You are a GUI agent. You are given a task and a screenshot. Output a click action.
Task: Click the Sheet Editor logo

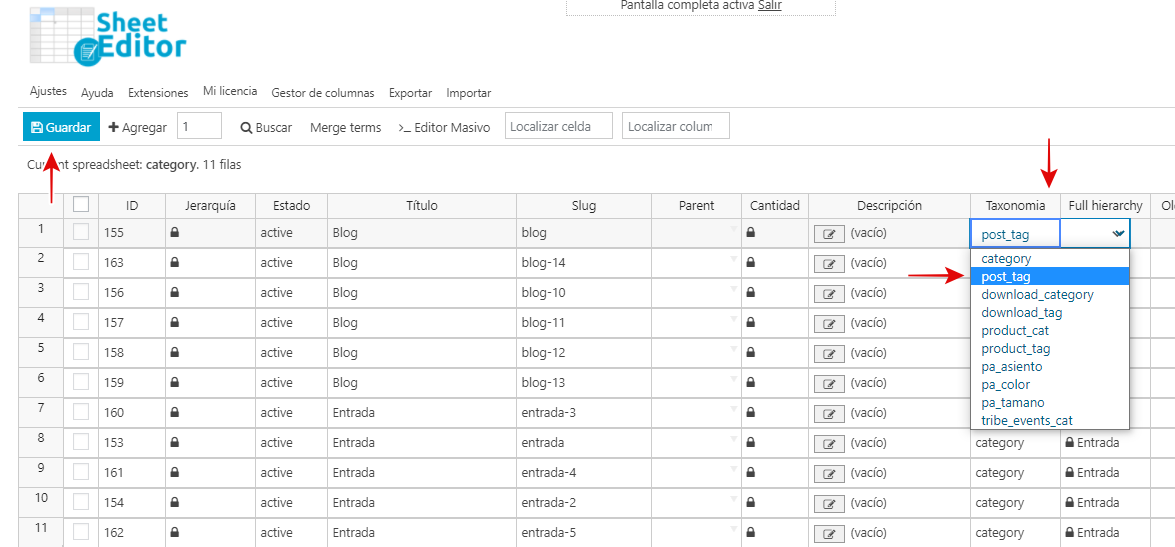click(108, 37)
